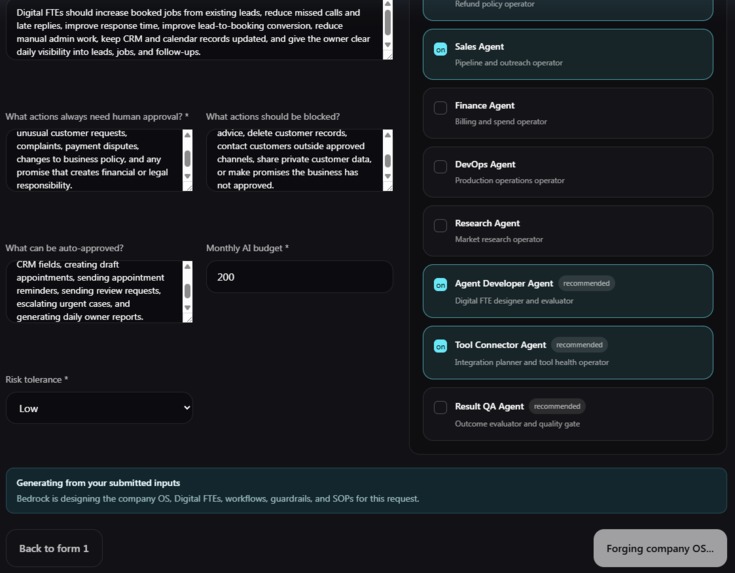735x573 pixels.
Task: Click 'Billing and spend operator' description
Action: click(x=501, y=121)
